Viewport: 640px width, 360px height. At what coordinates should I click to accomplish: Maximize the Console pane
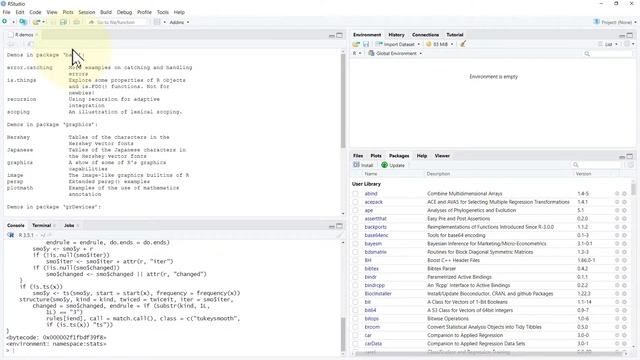pos(340,226)
